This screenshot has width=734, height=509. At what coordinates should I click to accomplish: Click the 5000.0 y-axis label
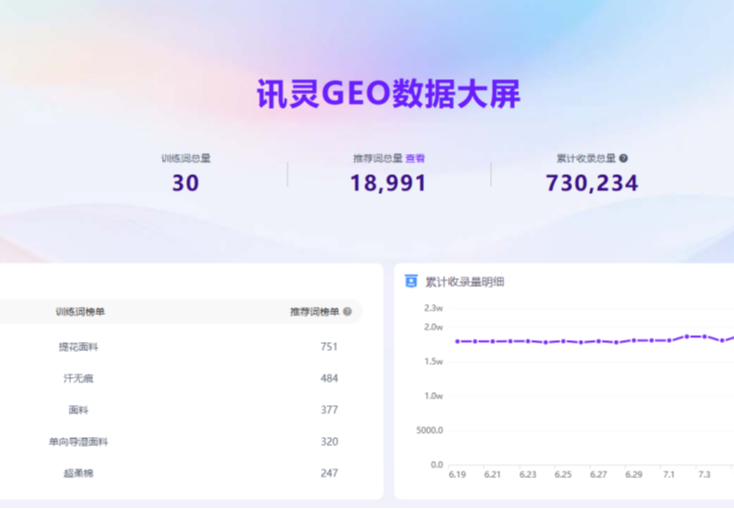pos(429,430)
